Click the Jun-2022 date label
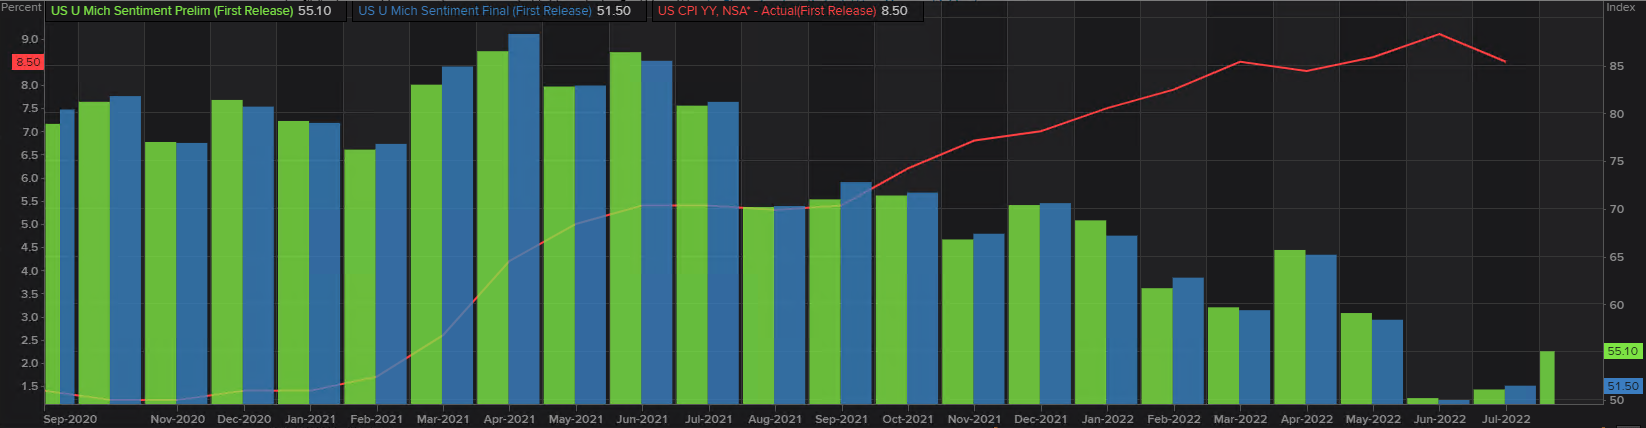 1439,419
